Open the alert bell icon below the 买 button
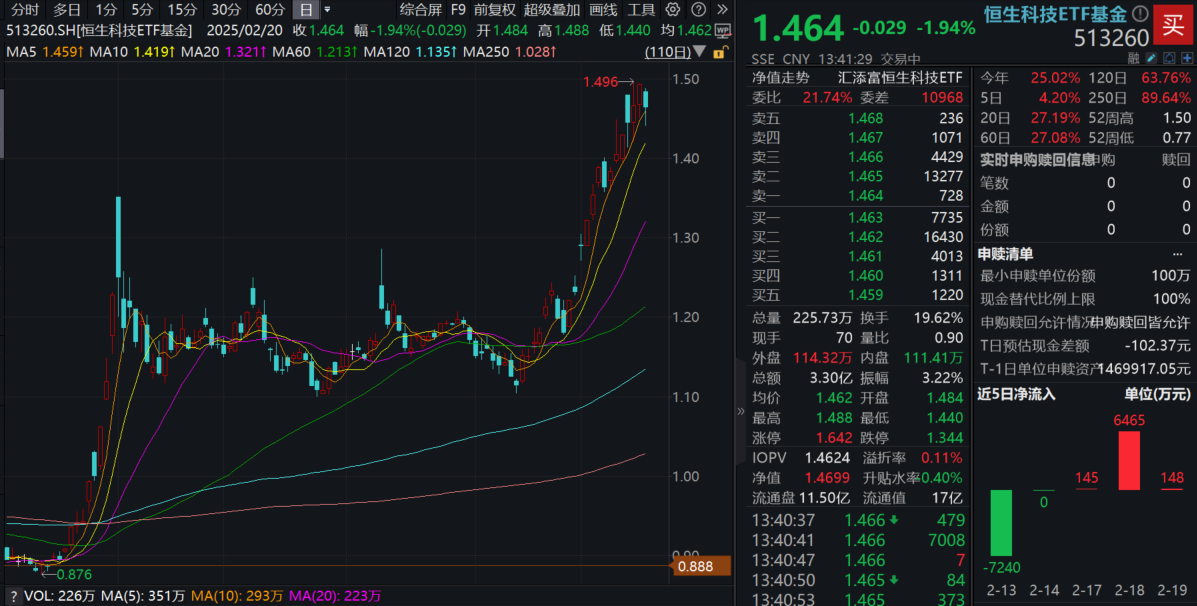This screenshot has width=1197, height=606. coord(1170,57)
